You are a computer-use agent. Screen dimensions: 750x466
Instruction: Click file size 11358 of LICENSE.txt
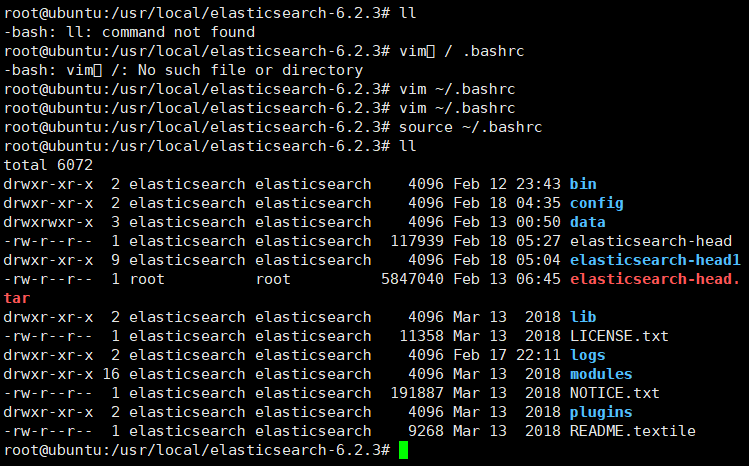coord(421,336)
